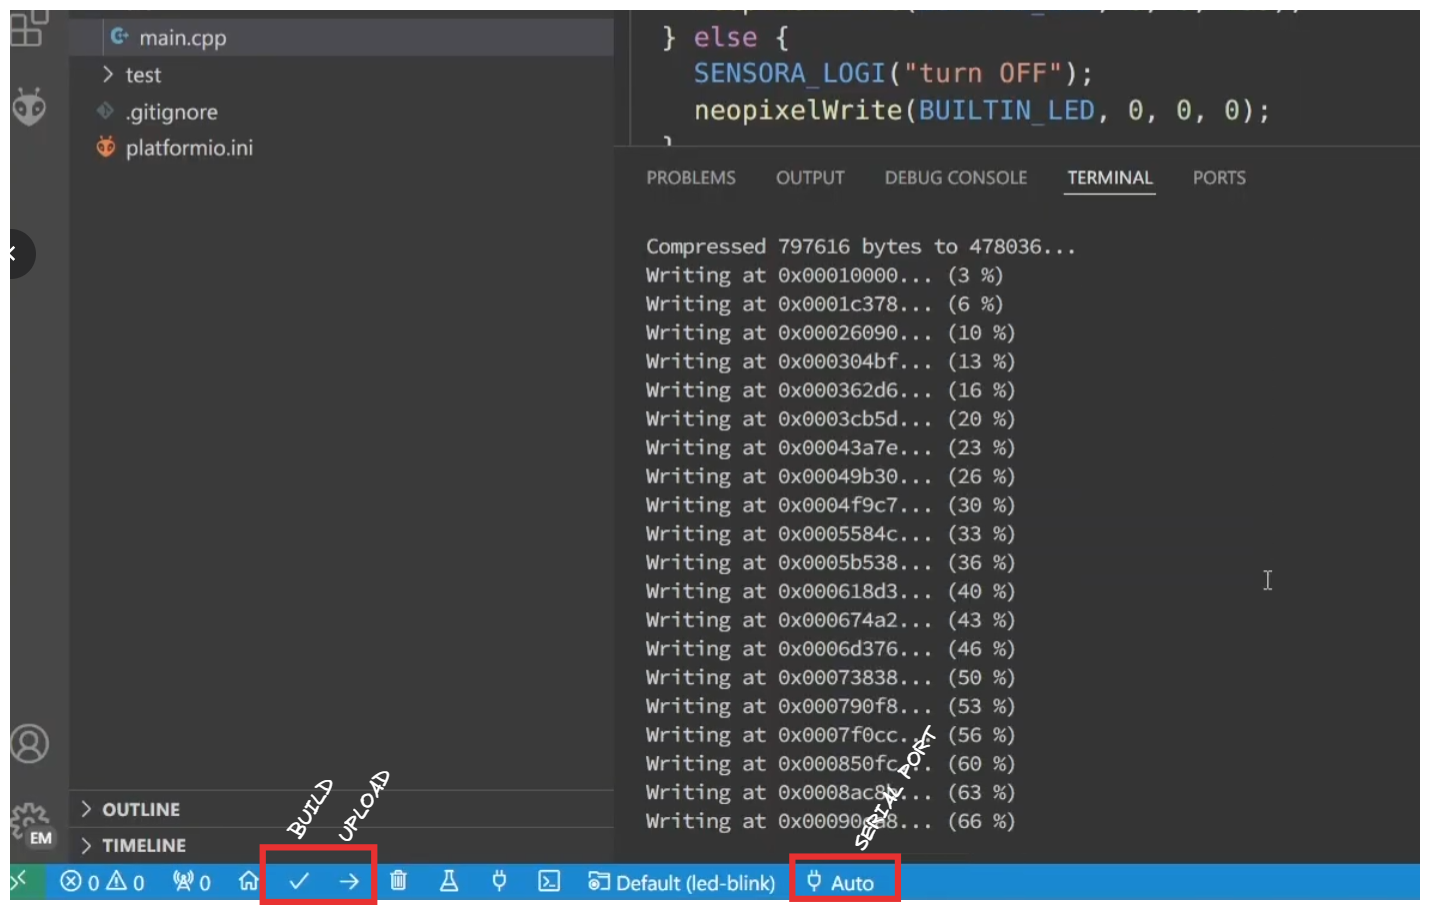Run unit tests via the flask icon

(448, 882)
